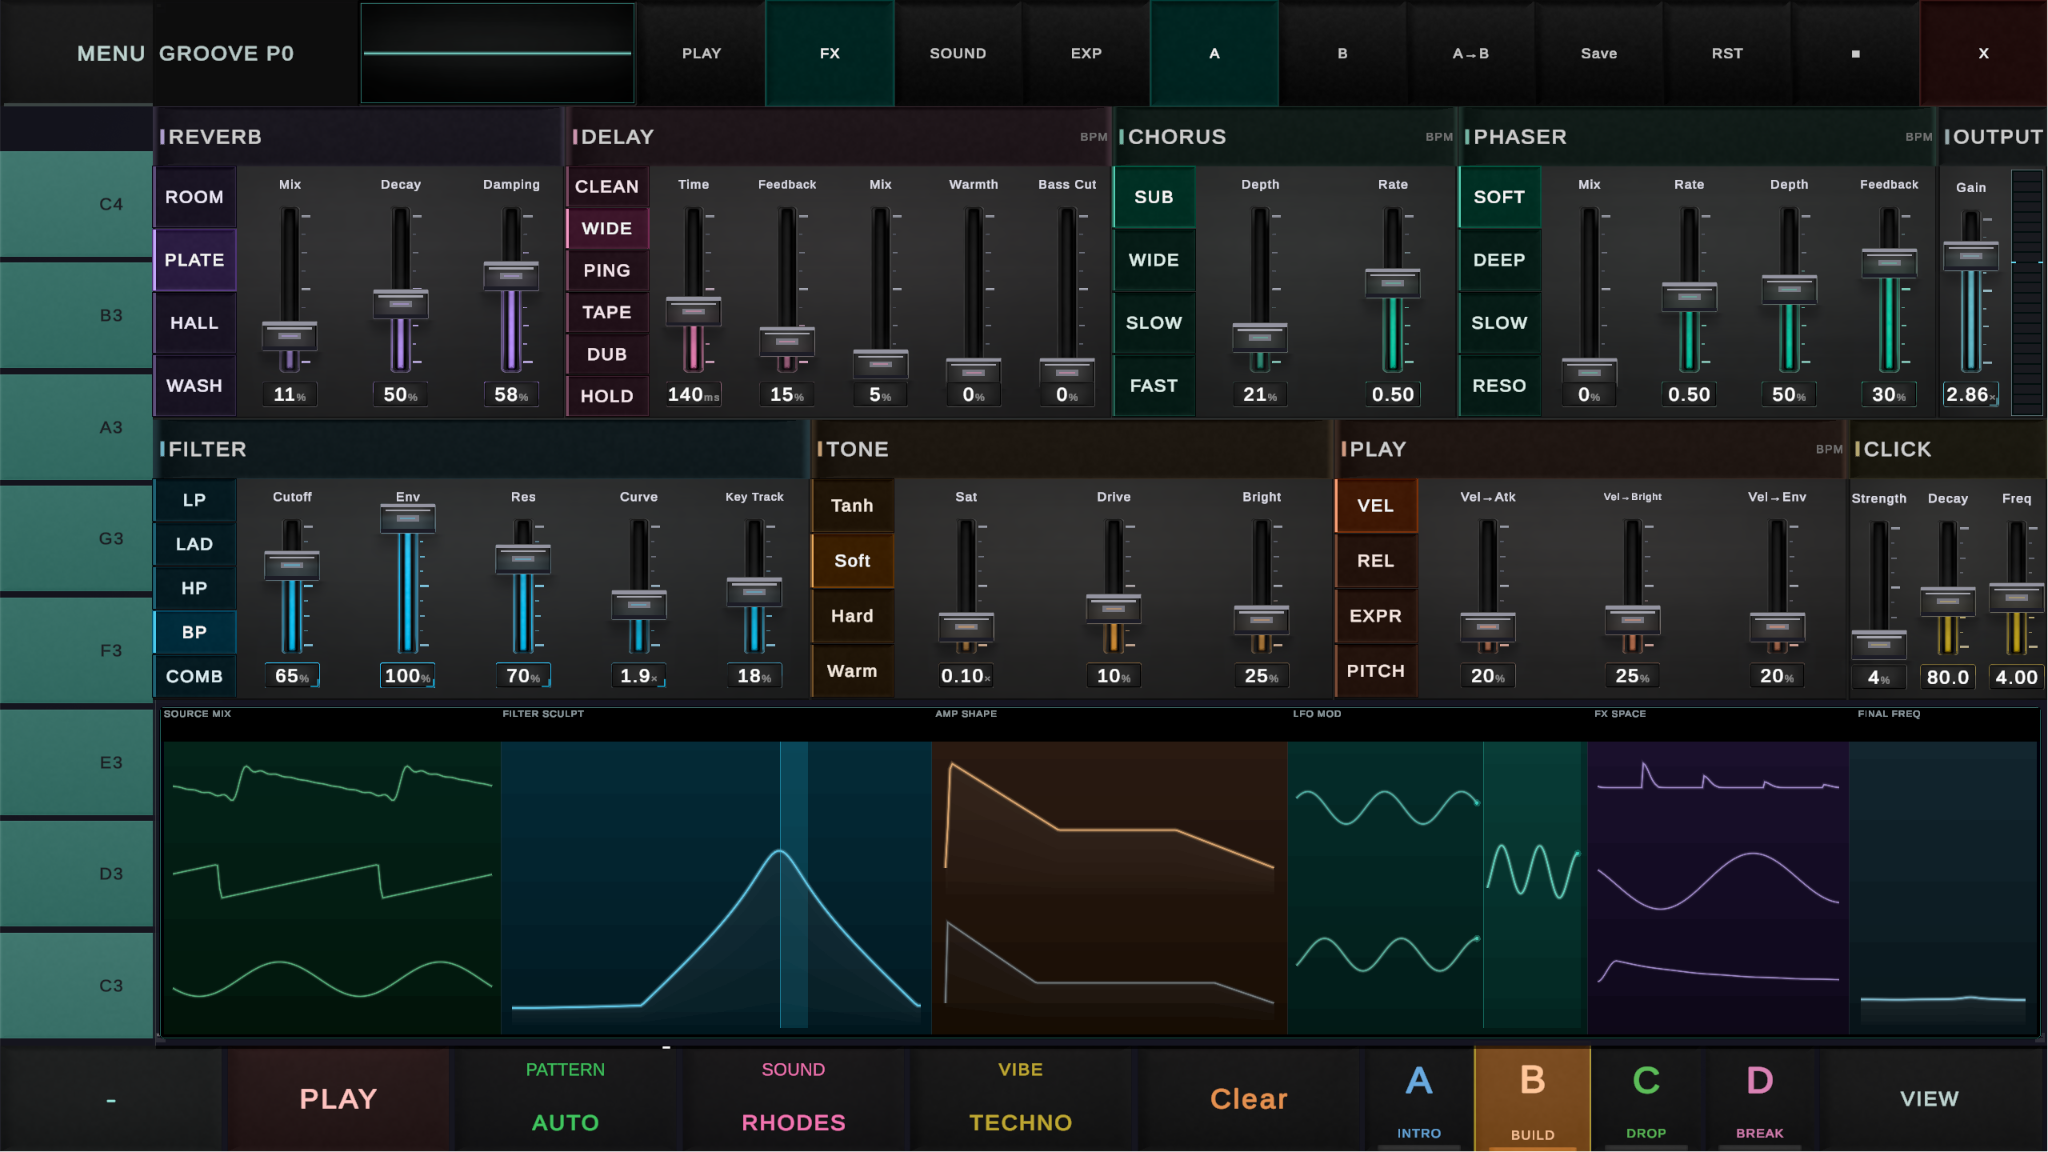Image resolution: width=2048 pixels, height=1152 pixels.
Task: Select the Warm tone mode
Action: coord(852,671)
